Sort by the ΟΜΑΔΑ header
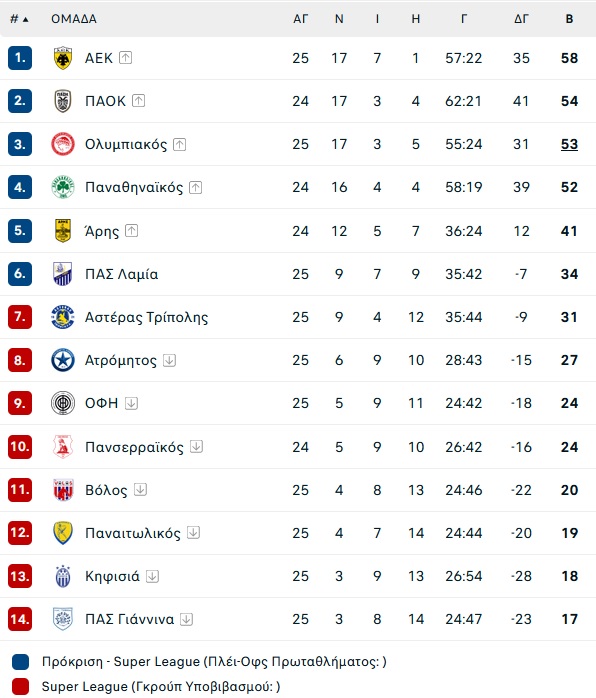 click(x=74, y=19)
